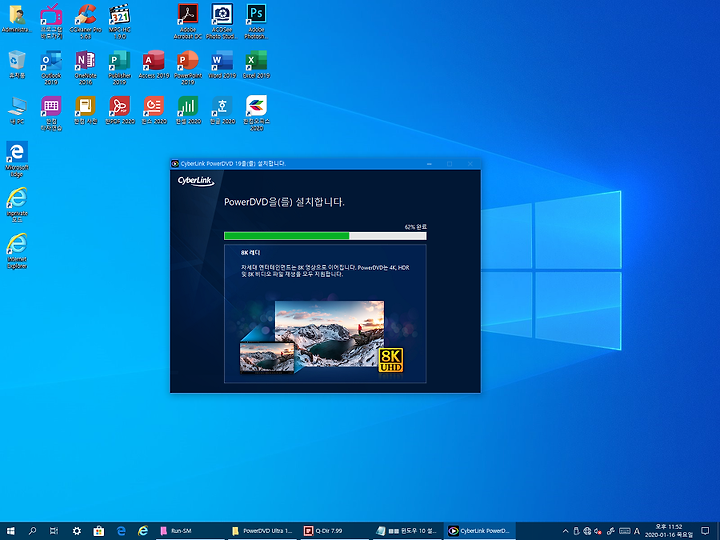Click the installer title bar text
This screenshot has height=540, width=720.
point(233,163)
